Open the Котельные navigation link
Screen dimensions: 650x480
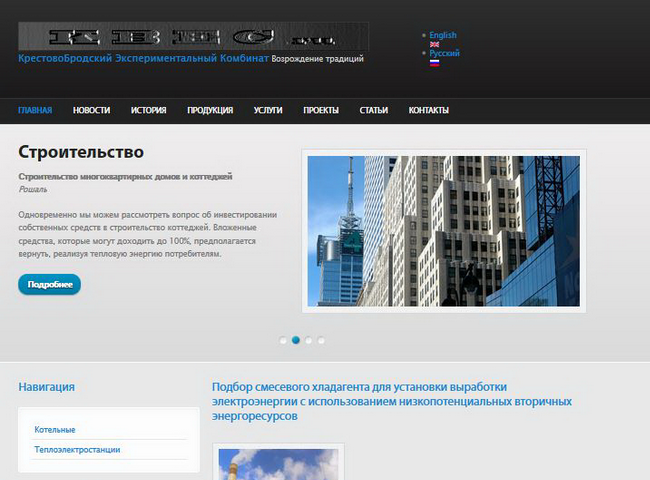[x=55, y=430]
